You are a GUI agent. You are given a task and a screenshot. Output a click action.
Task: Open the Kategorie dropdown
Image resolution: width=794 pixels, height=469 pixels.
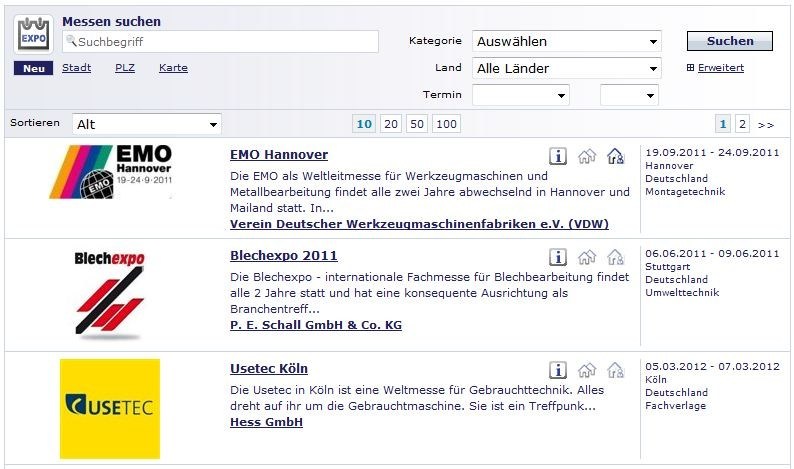point(566,41)
